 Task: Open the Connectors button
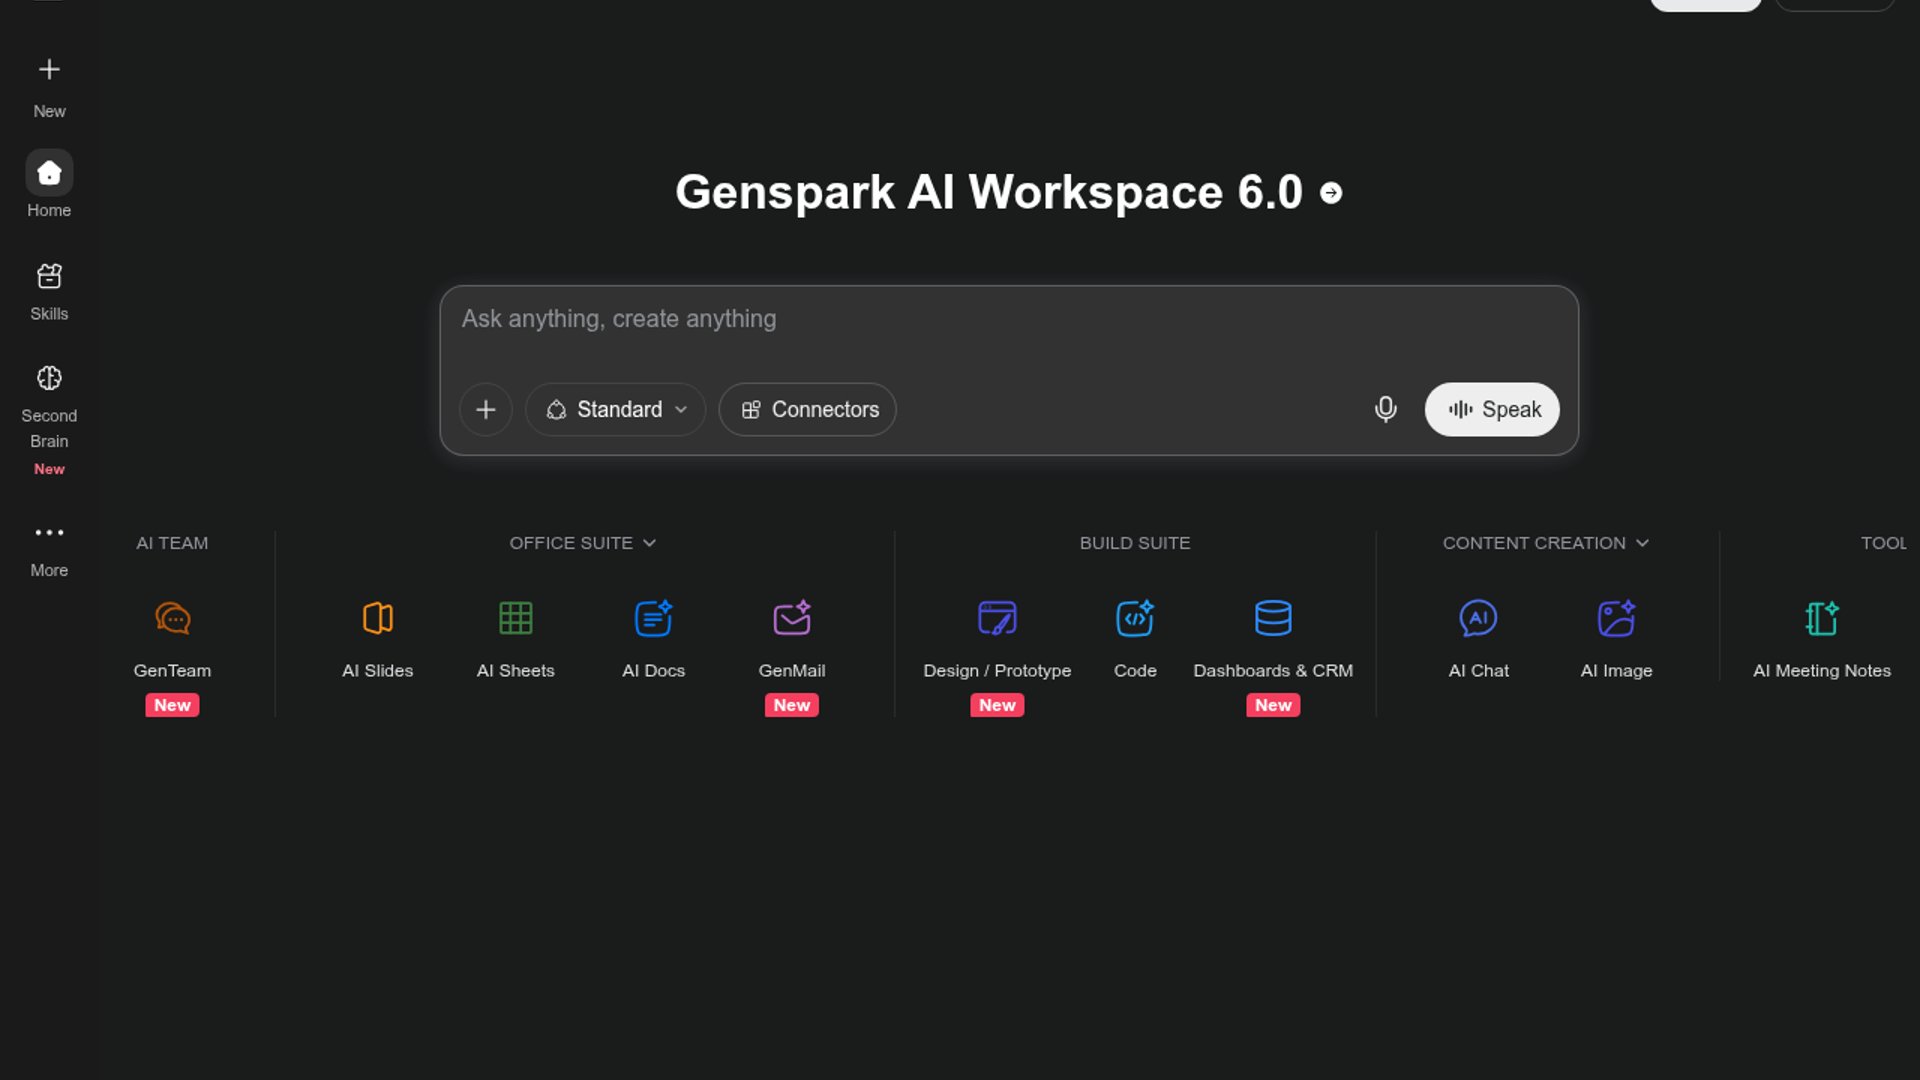[808, 410]
